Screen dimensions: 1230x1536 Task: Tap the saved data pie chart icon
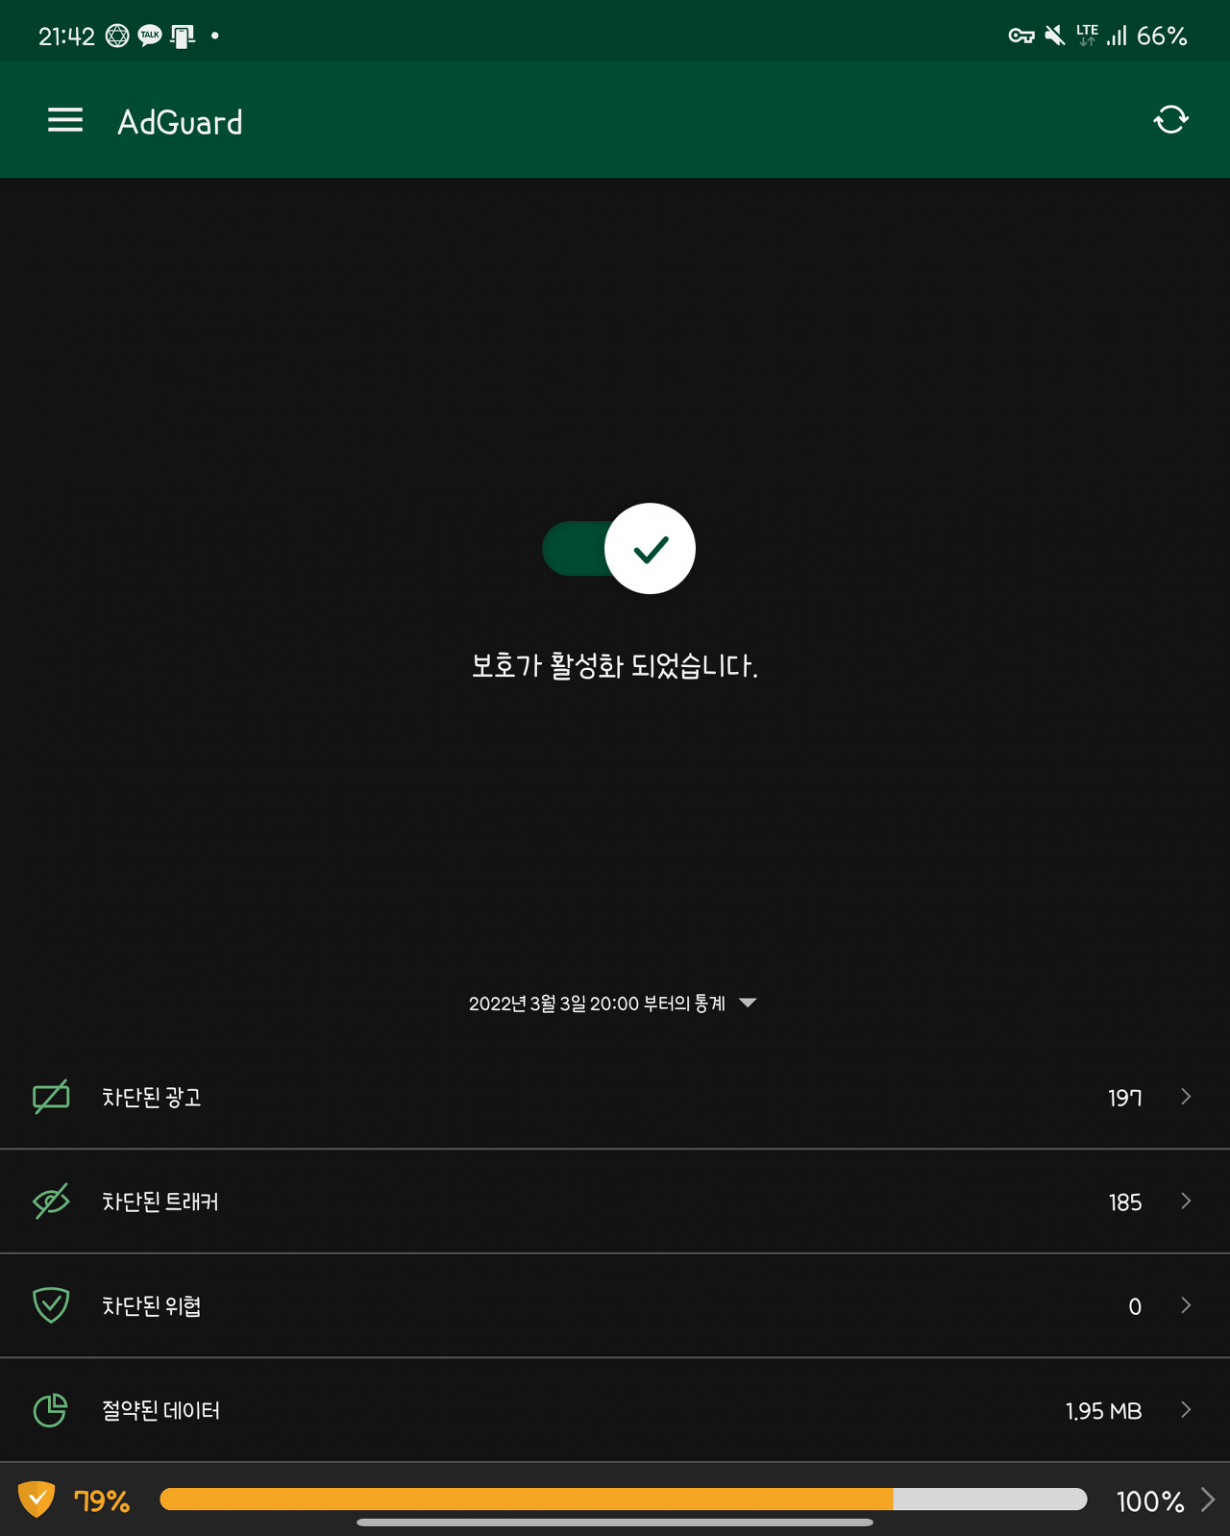click(x=50, y=1410)
